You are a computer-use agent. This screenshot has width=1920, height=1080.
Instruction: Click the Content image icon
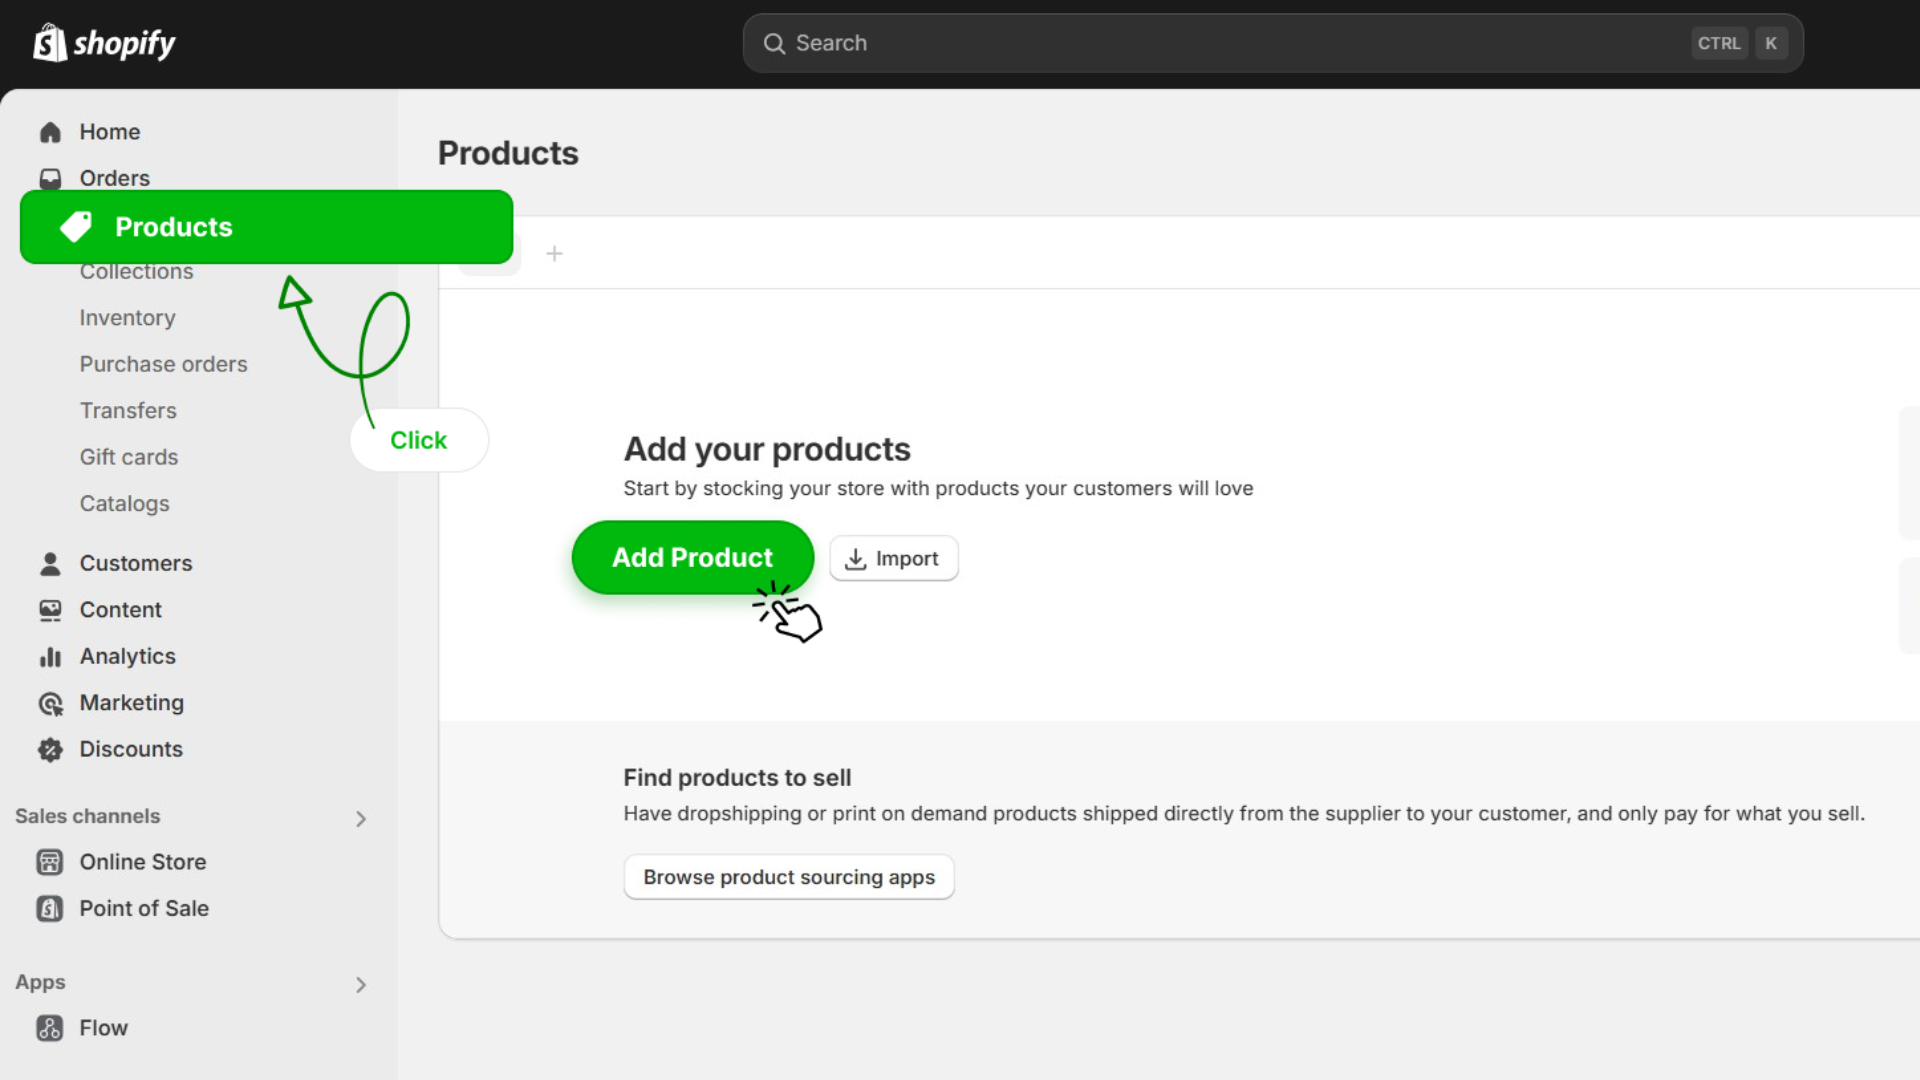[50, 610]
